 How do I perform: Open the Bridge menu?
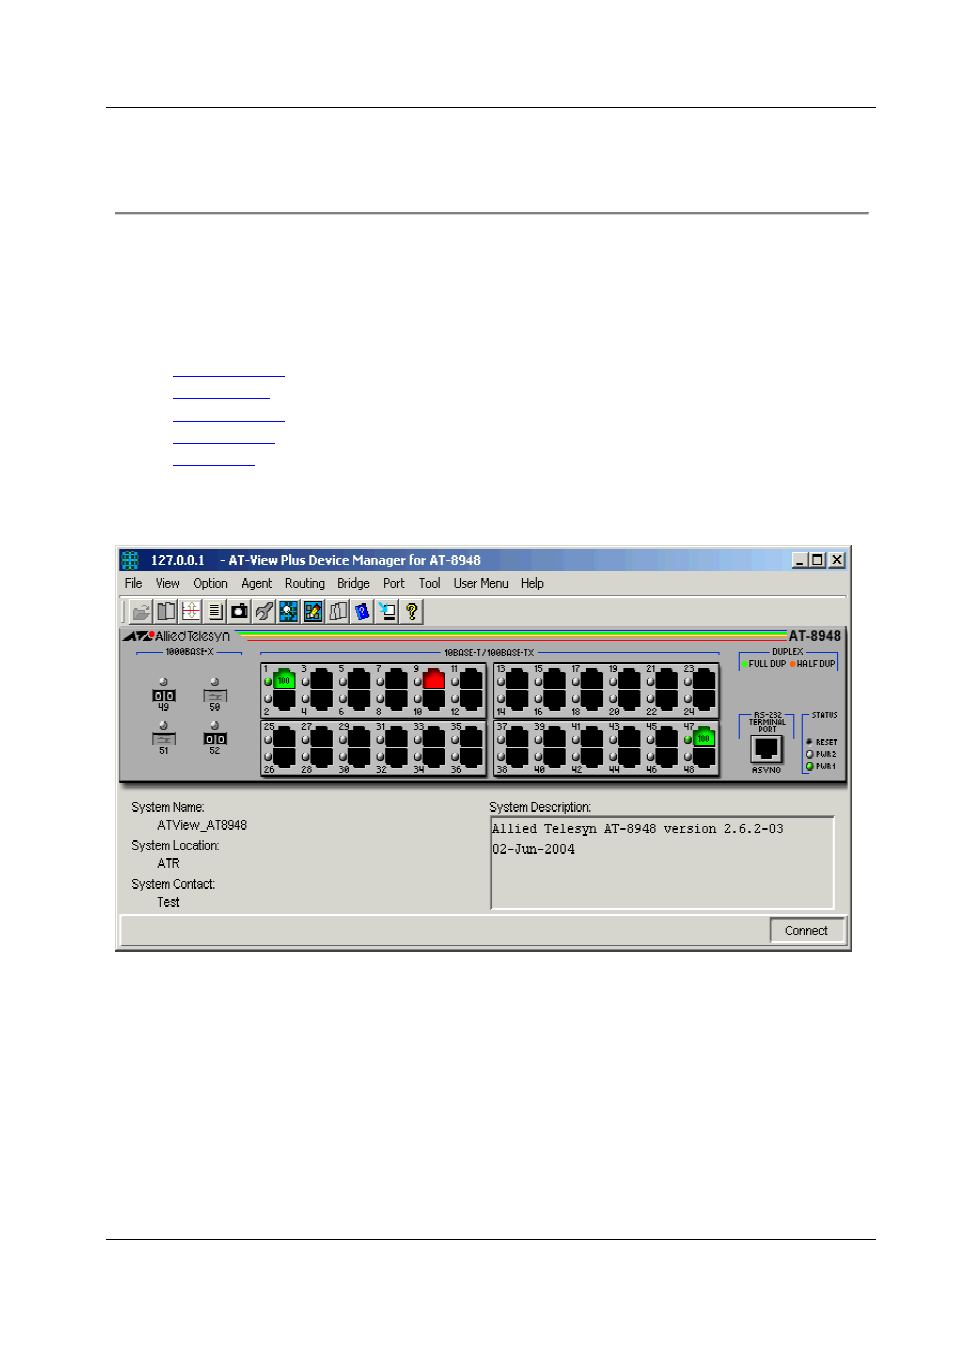[353, 583]
